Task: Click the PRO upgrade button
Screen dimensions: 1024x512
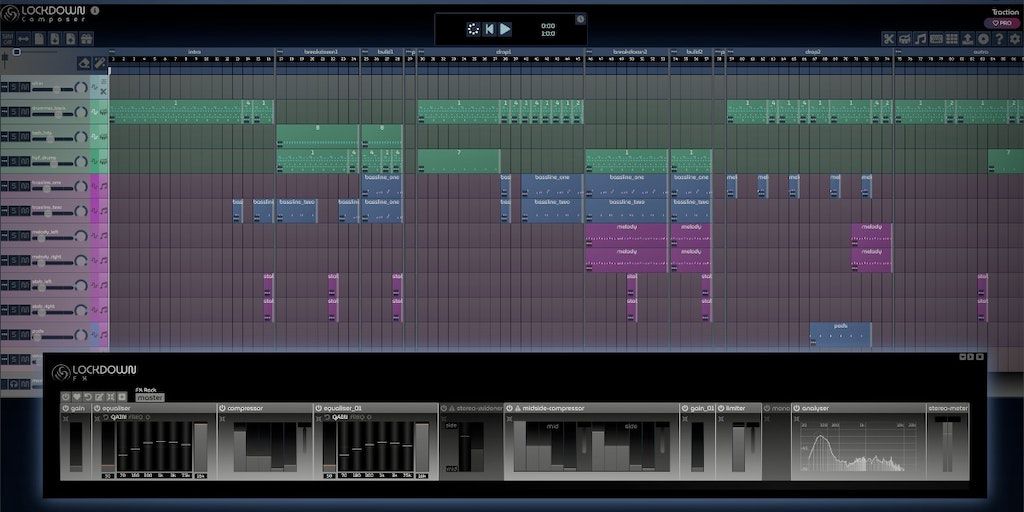Action: click(1001, 23)
